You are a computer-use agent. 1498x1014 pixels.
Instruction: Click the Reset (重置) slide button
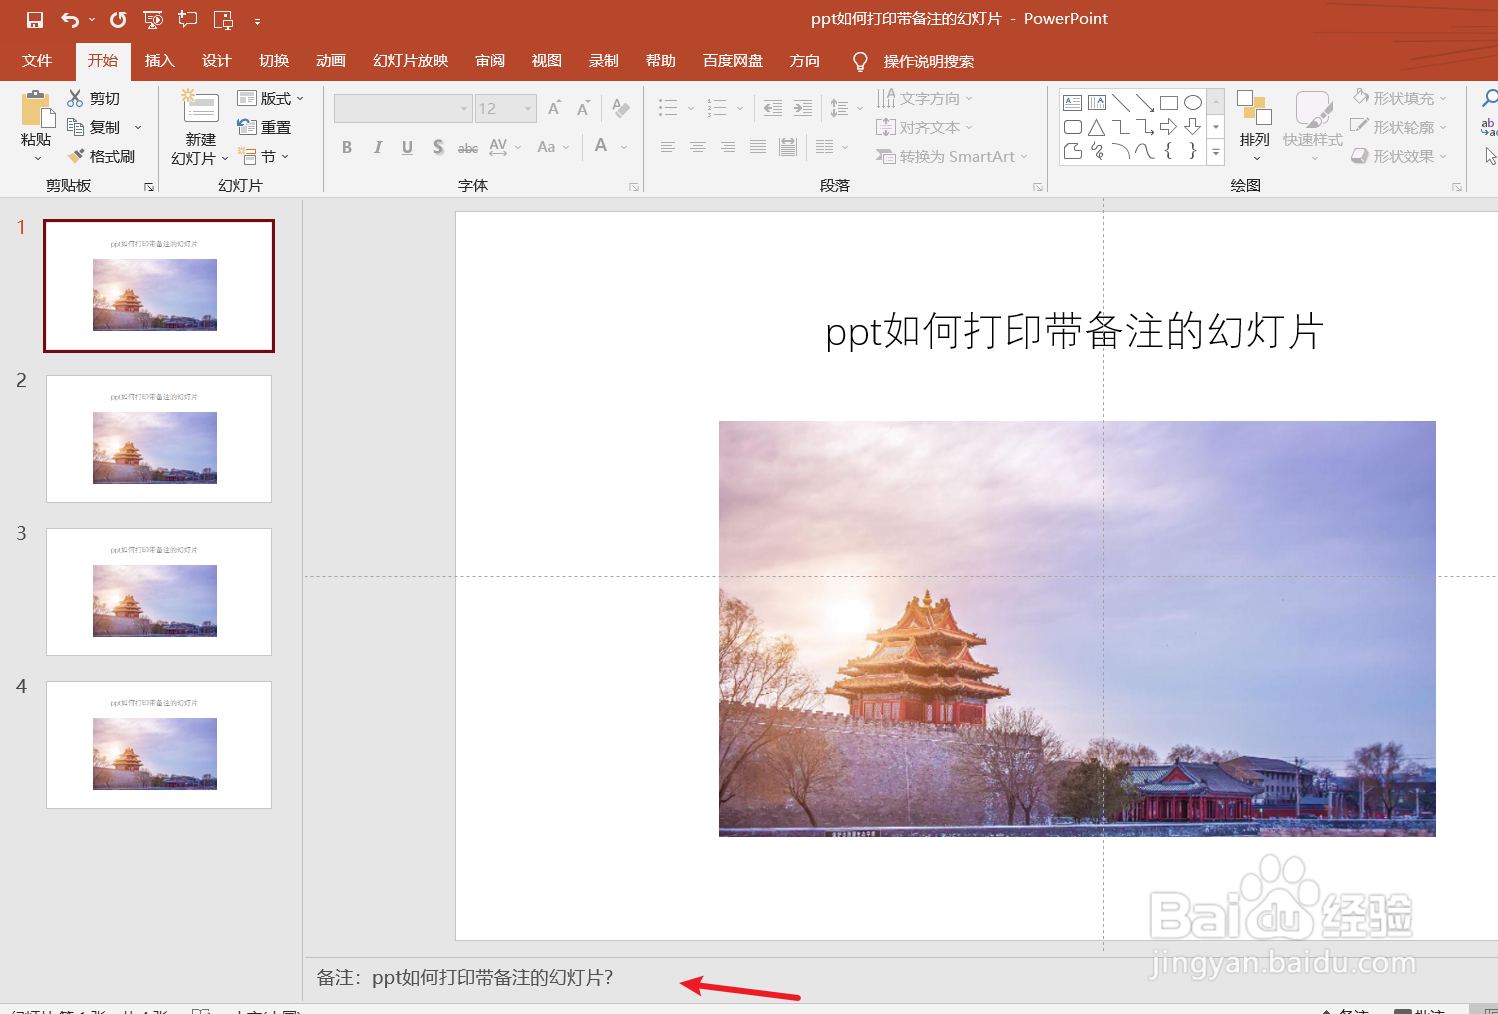(x=265, y=127)
